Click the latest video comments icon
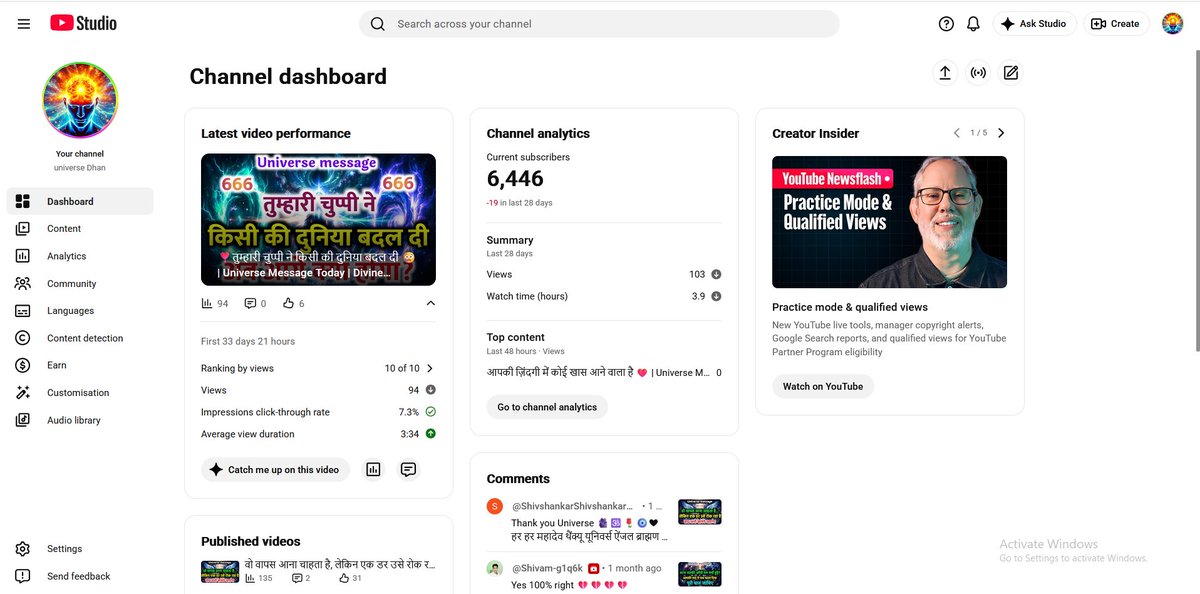Viewport: 1200px width, 594px height. (x=250, y=303)
